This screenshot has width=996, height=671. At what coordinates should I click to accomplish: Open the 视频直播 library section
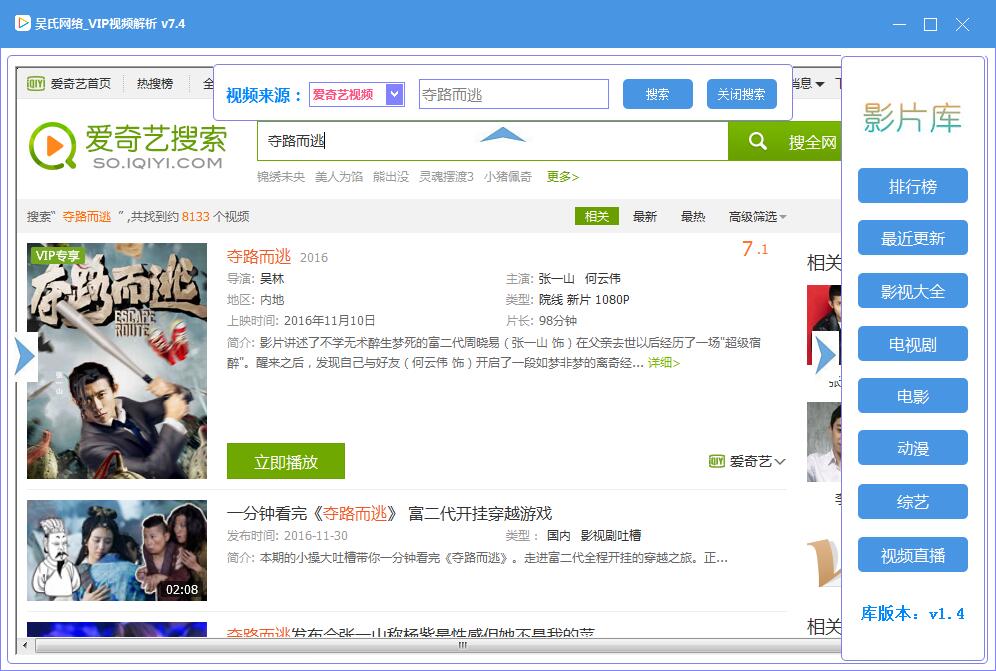pos(913,555)
